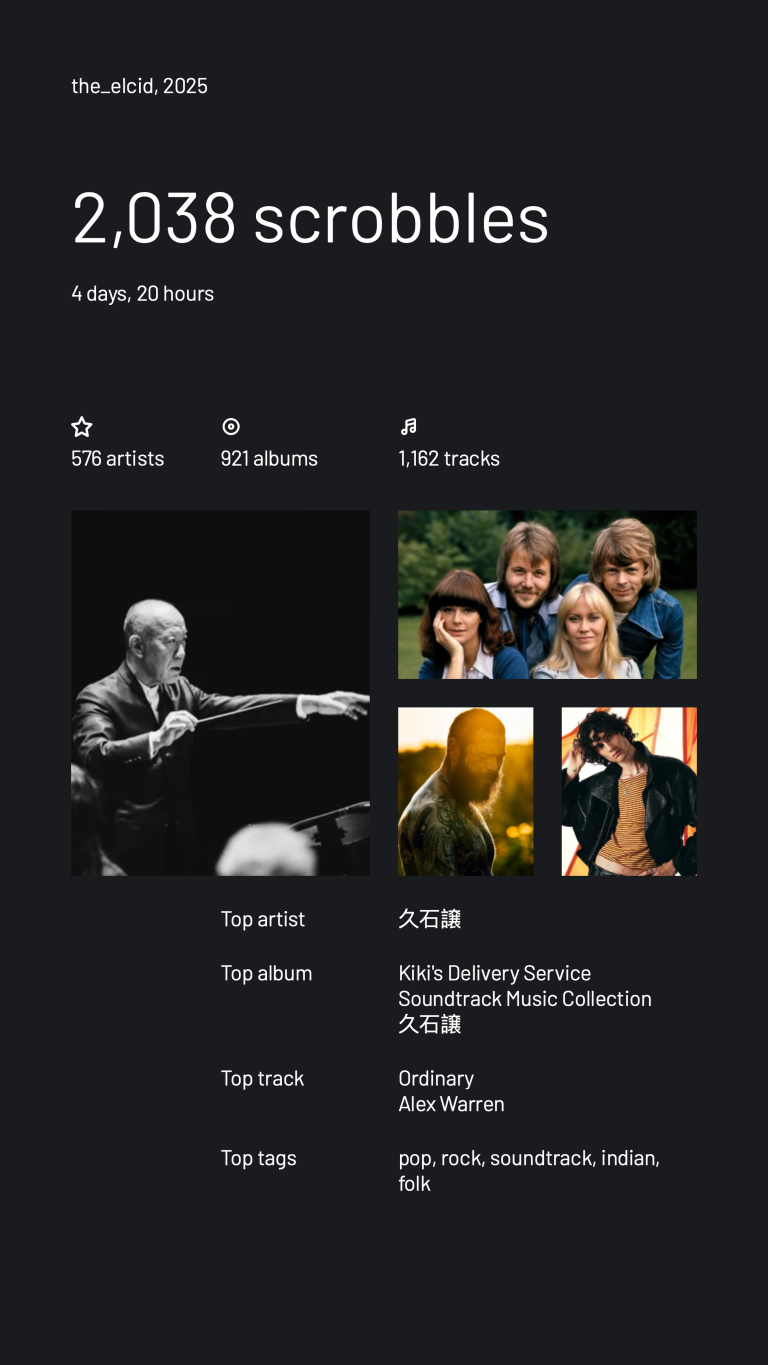Viewport: 768px width, 1365px height.
Task: Open Kiki's Delivery Service Soundtrack album
Action: pos(524,986)
